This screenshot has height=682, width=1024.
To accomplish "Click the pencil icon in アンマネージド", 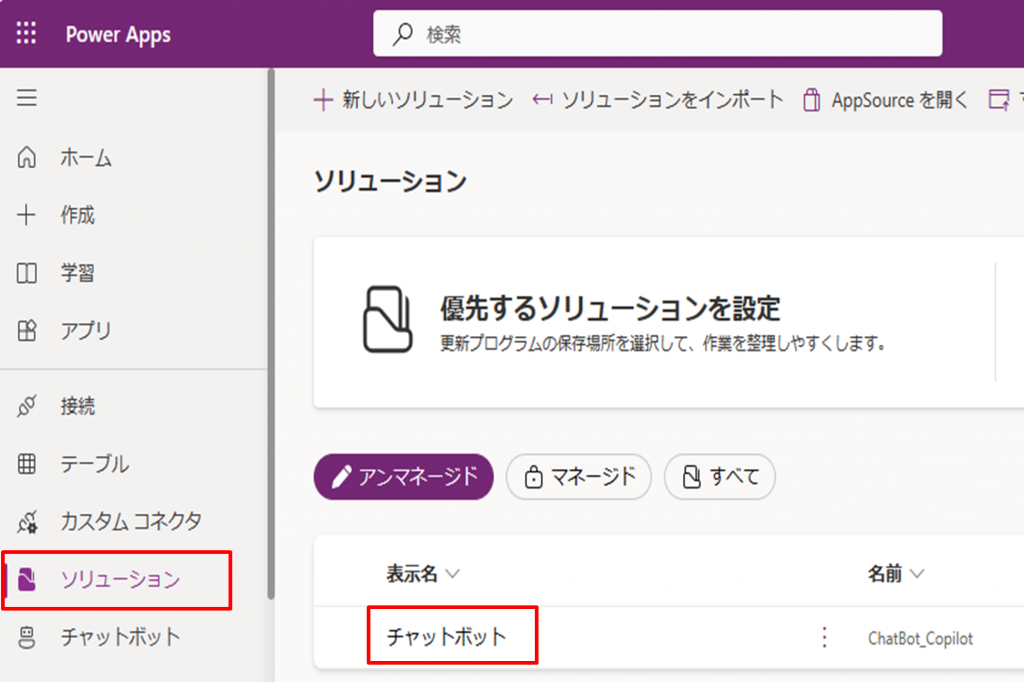I will (x=341, y=477).
